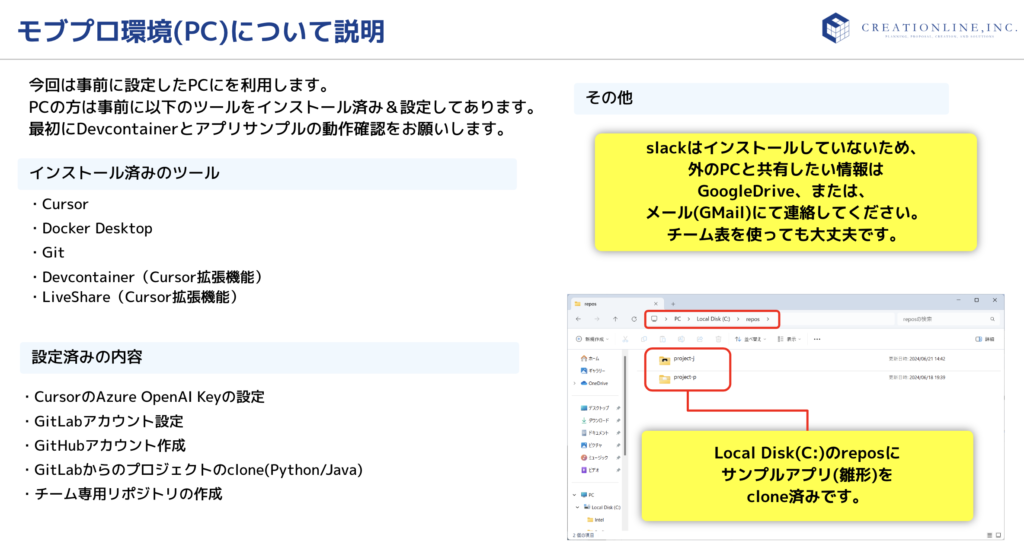Toggle the 詳細 details pane
This screenshot has height=547, width=1024.
[985, 339]
